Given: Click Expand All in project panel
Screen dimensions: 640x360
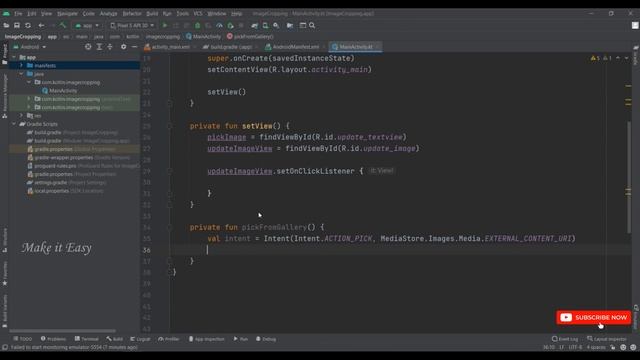Looking at the screenshot, I should (99, 47).
